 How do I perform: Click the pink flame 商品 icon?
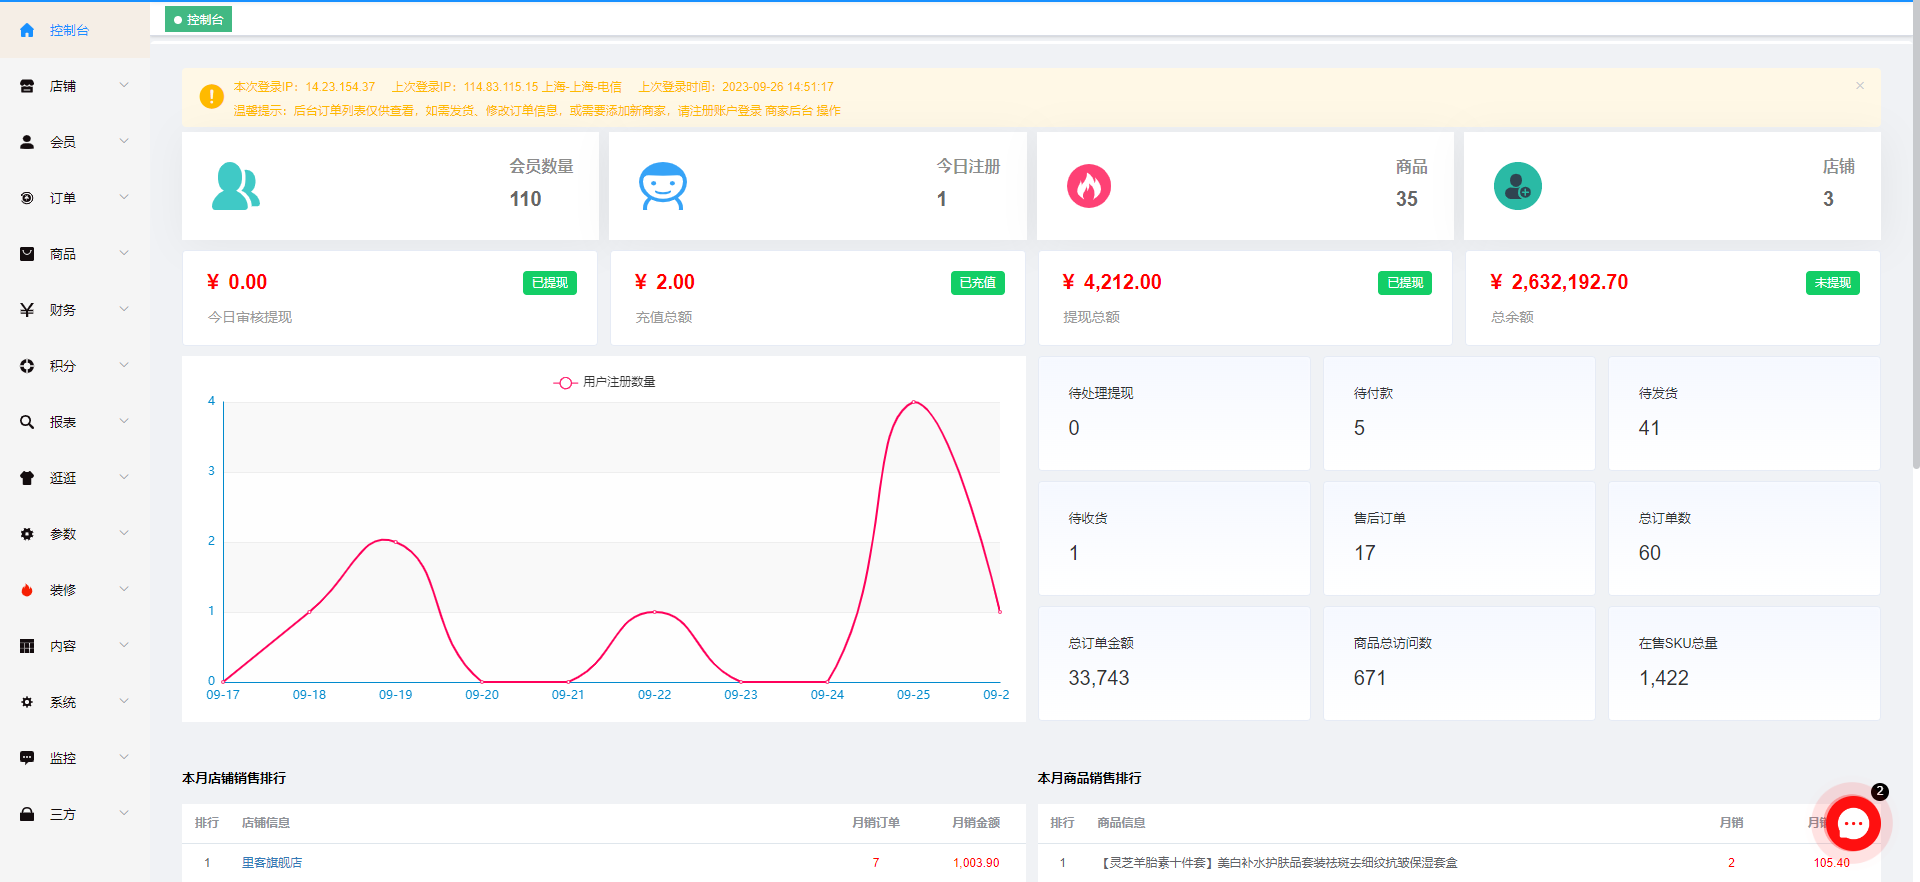1089,186
